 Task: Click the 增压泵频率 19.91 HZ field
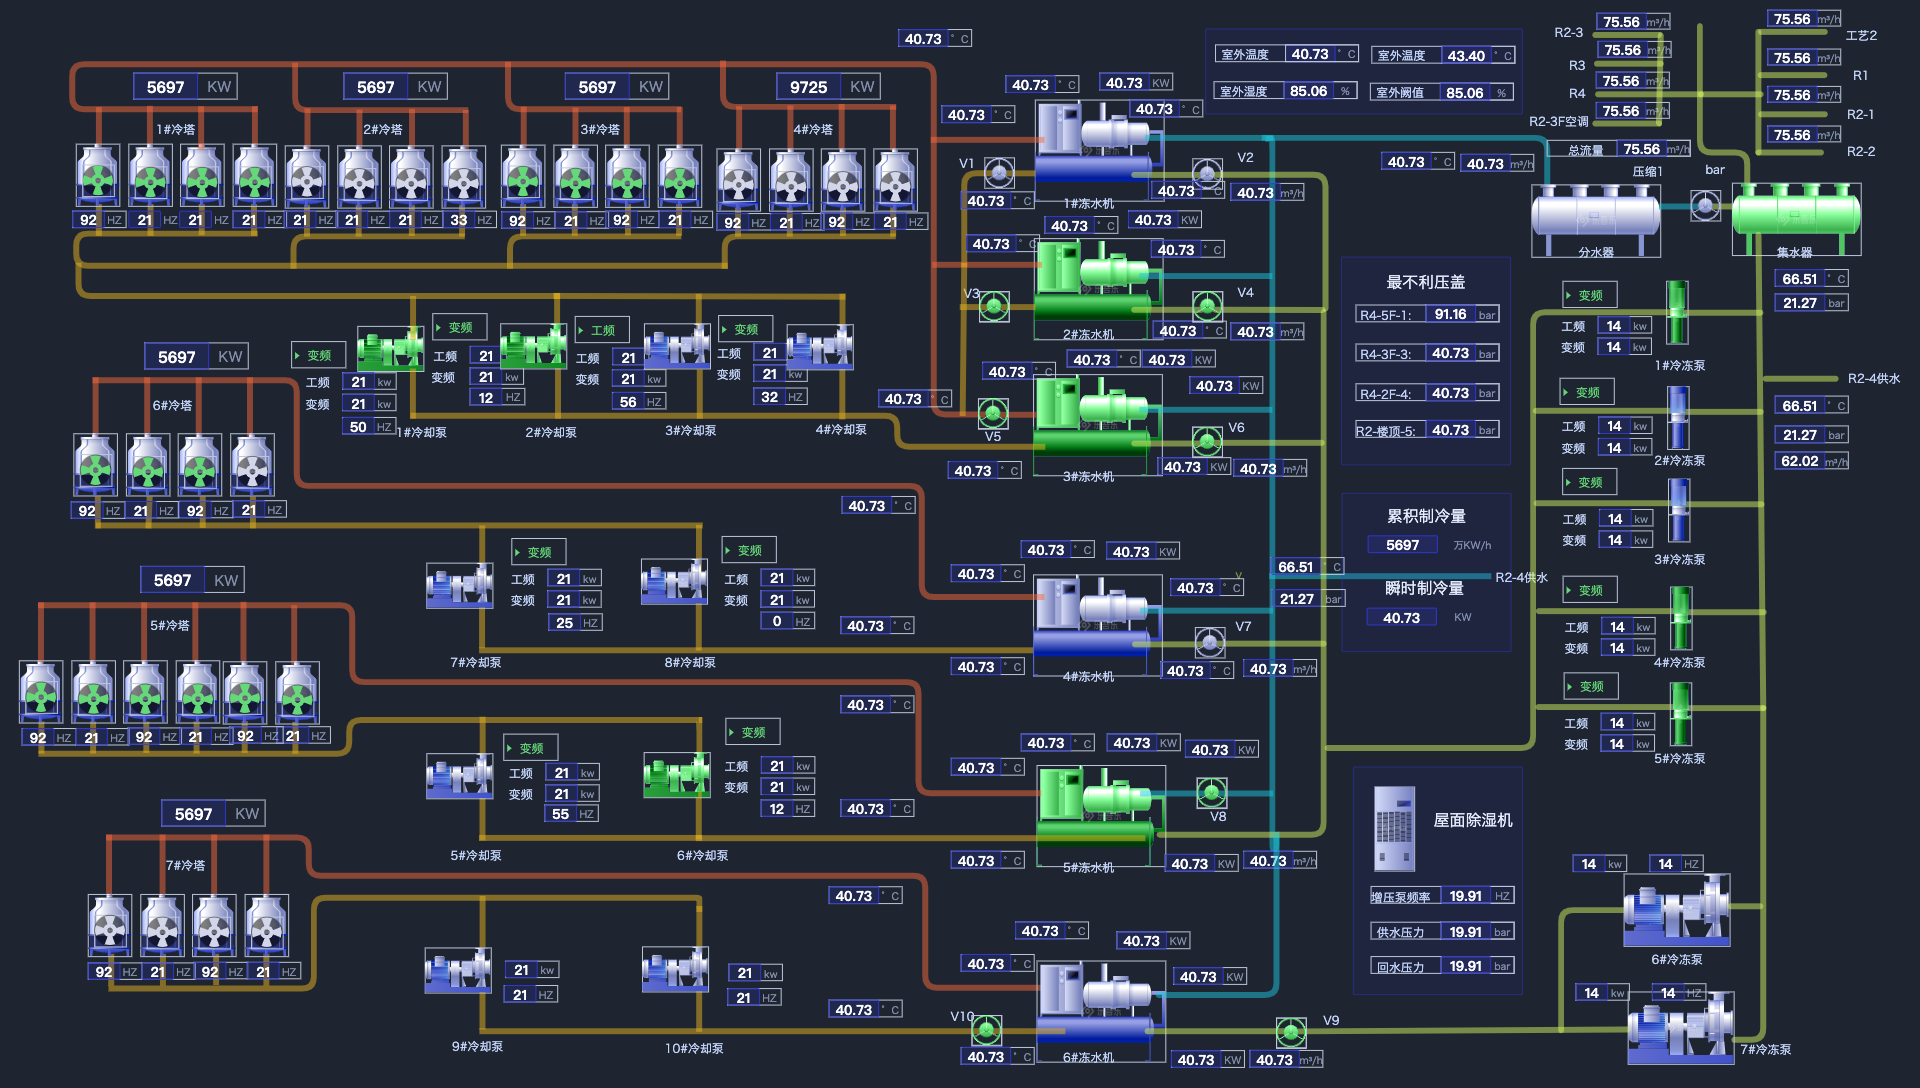(x=1465, y=896)
